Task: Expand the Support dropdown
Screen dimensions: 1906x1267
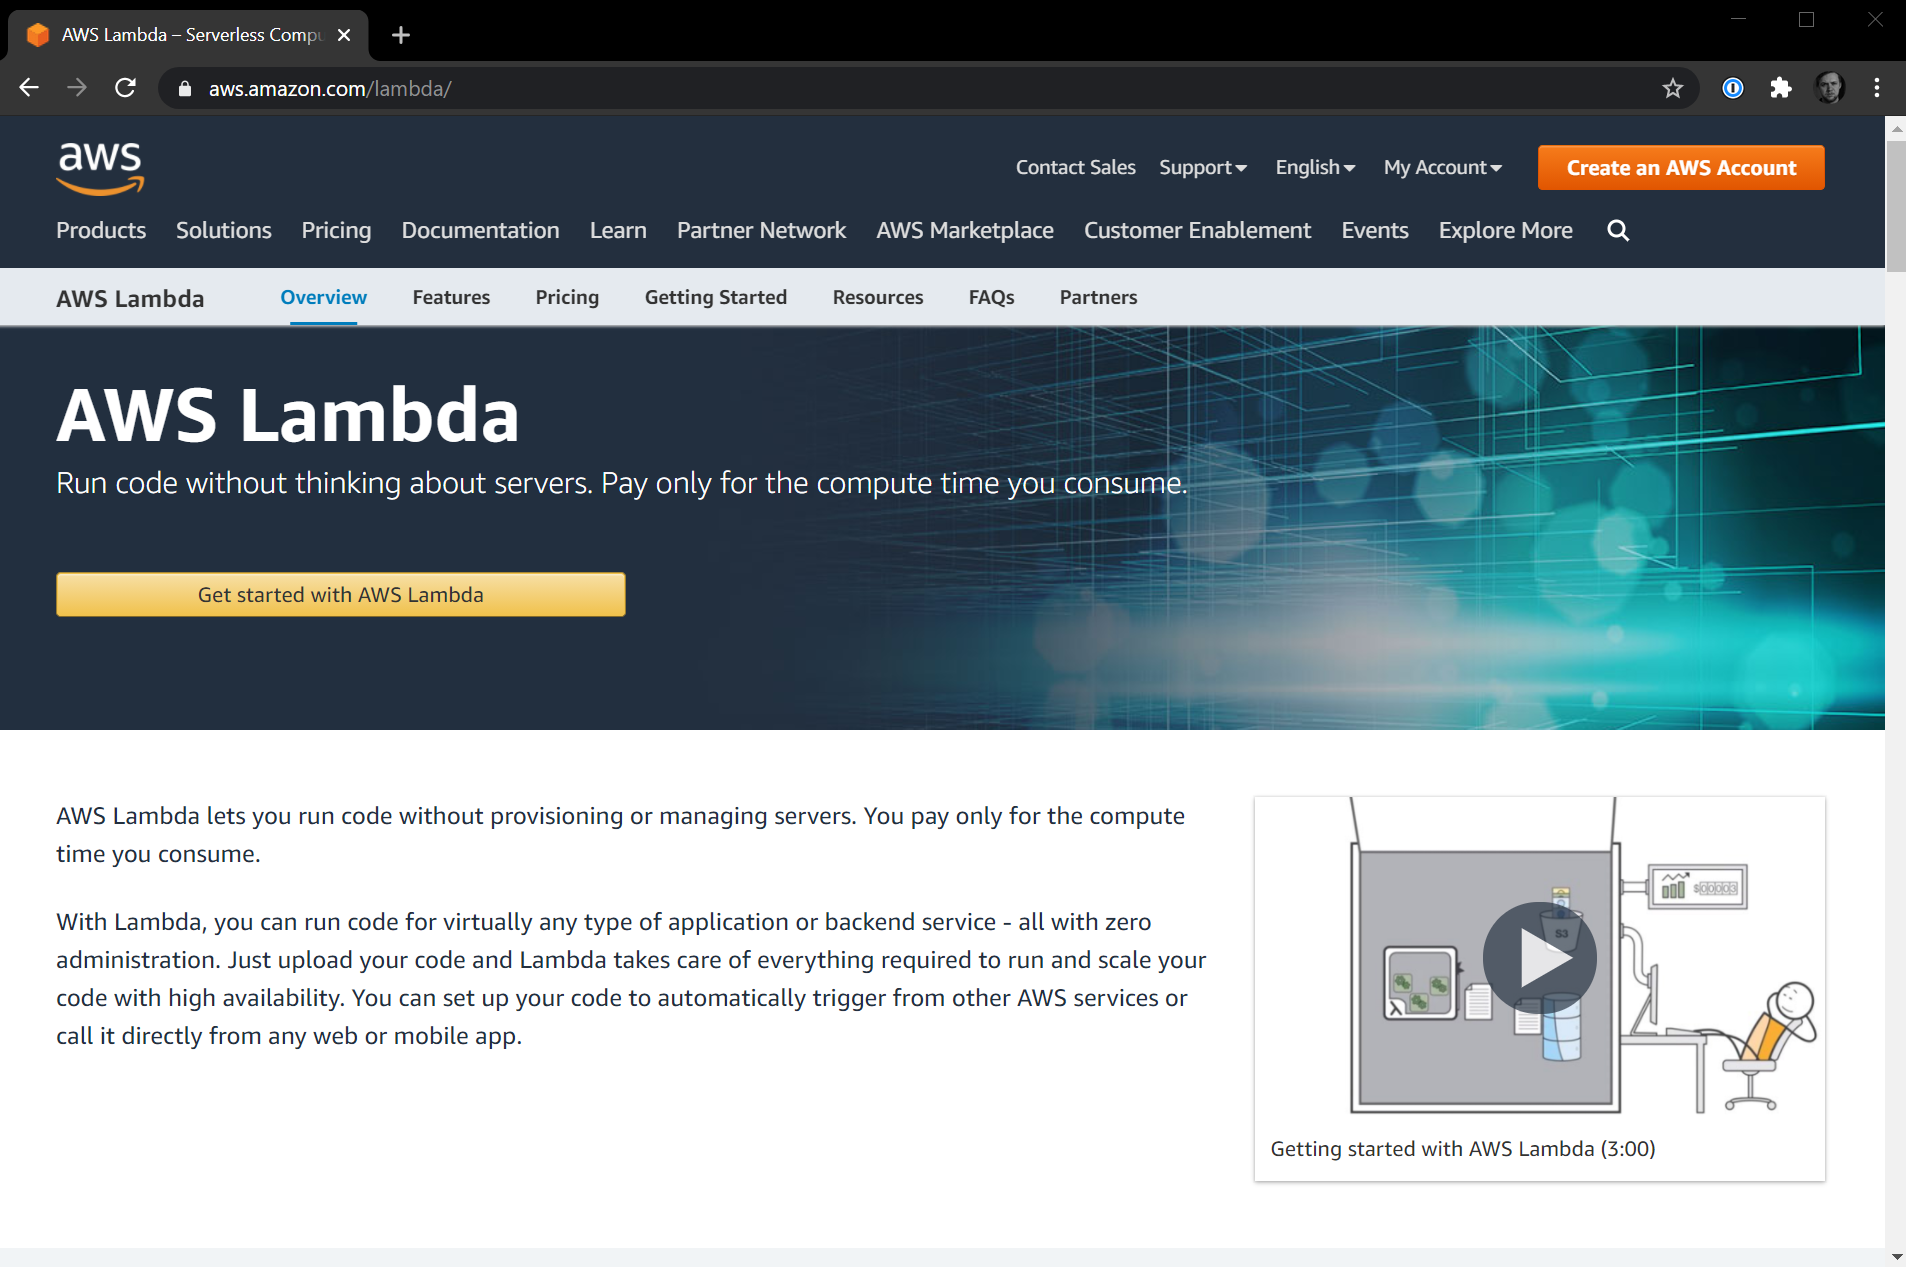Action: (1203, 168)
